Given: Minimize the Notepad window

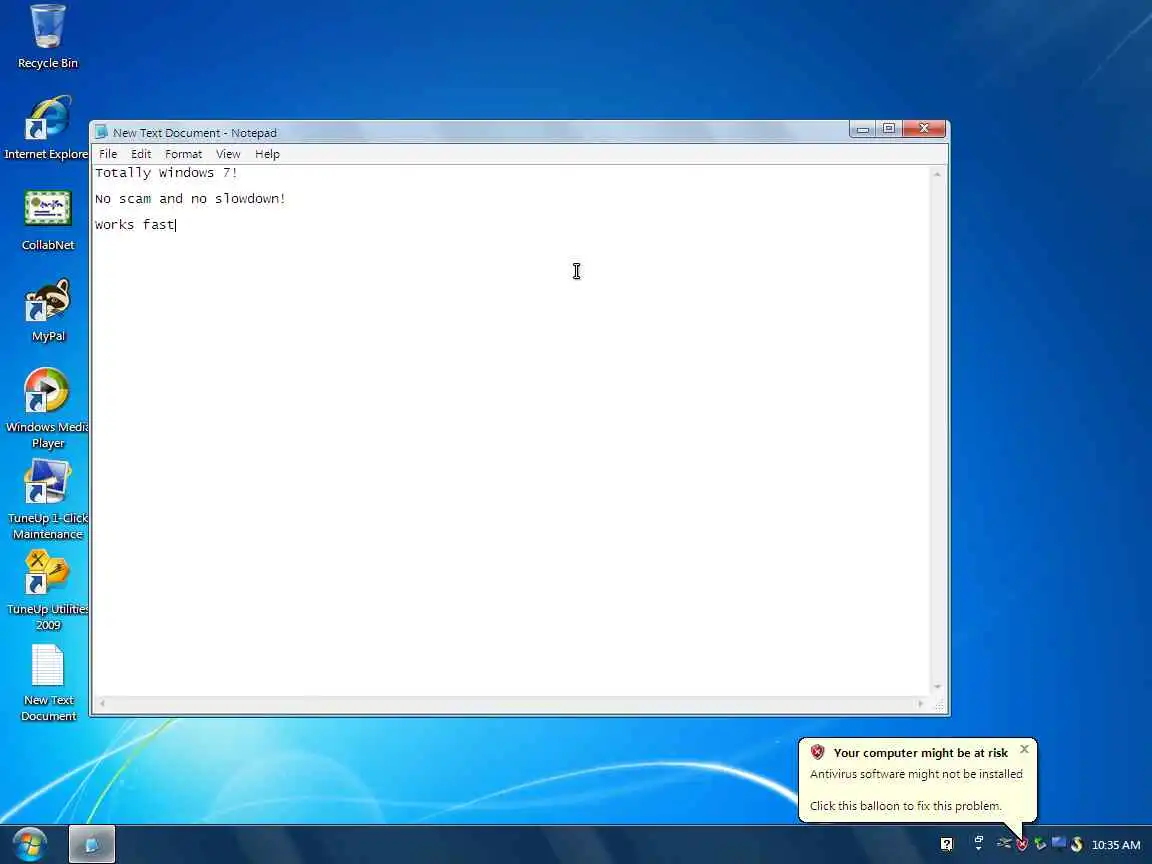Looking at the screenshot, I should 863,129.
